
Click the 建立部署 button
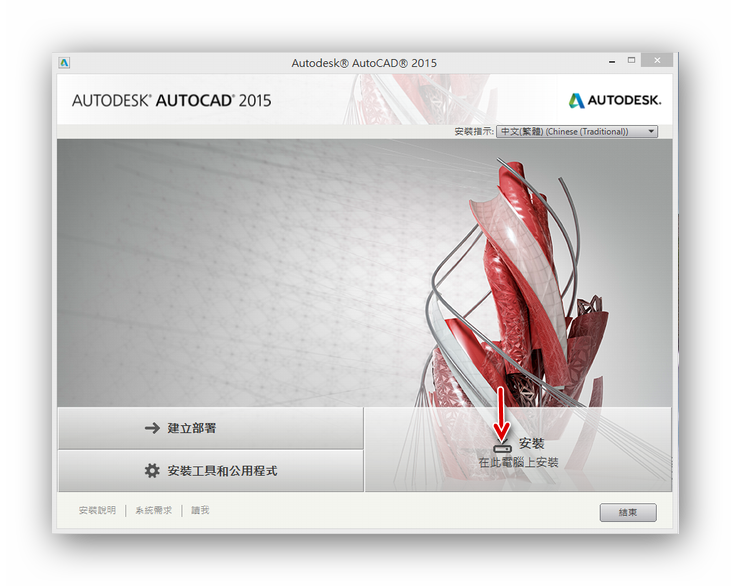coord(211,428)
